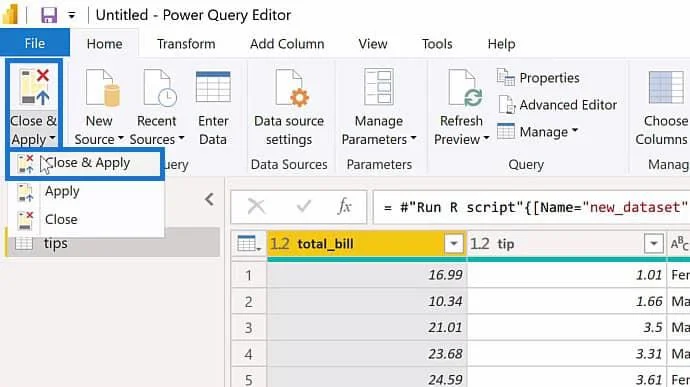Viewport: 690px width, 387px height.
Task: Click the Enter Data table icon
Action: [x=213, y=86]
